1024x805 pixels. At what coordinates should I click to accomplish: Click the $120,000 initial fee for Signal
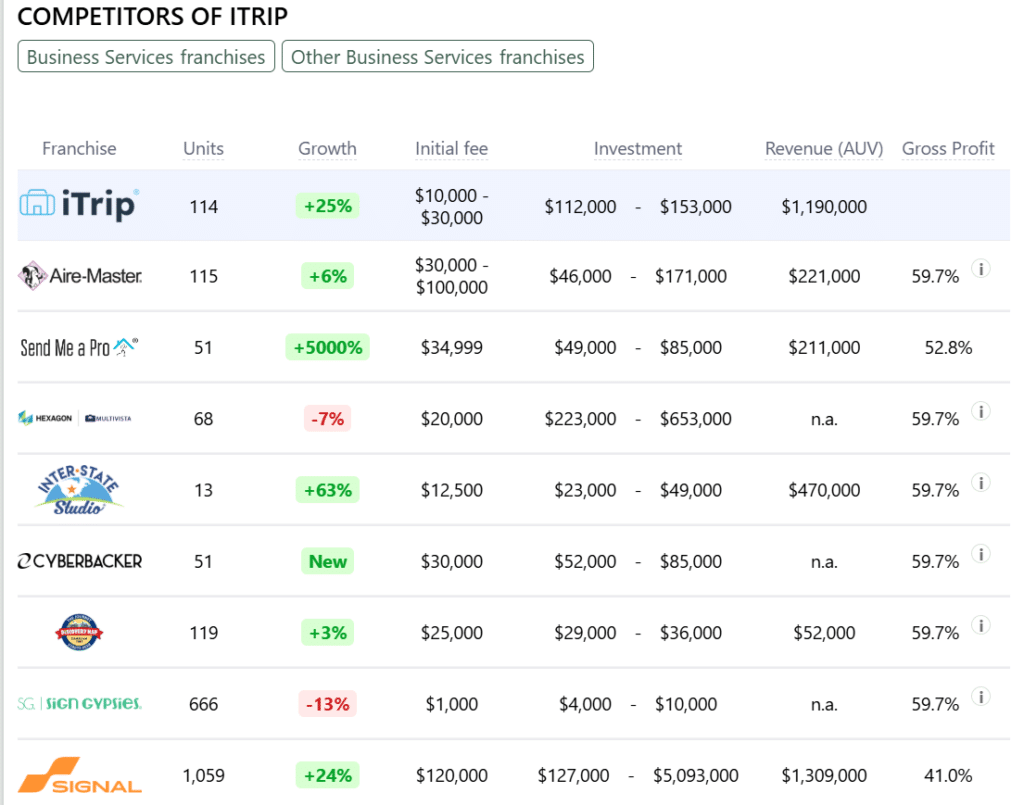pyautogui.click(x=451, y=776)
